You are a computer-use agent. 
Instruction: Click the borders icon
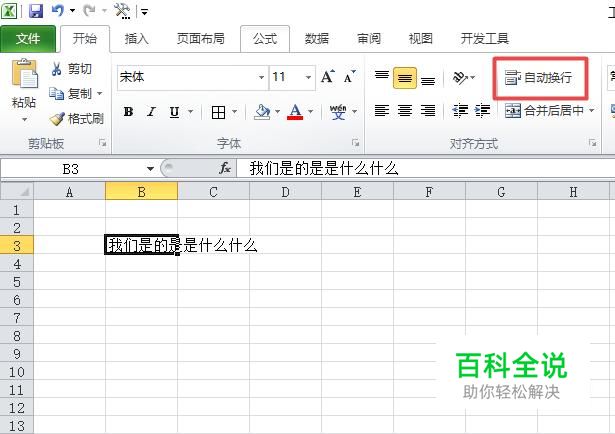218,112
